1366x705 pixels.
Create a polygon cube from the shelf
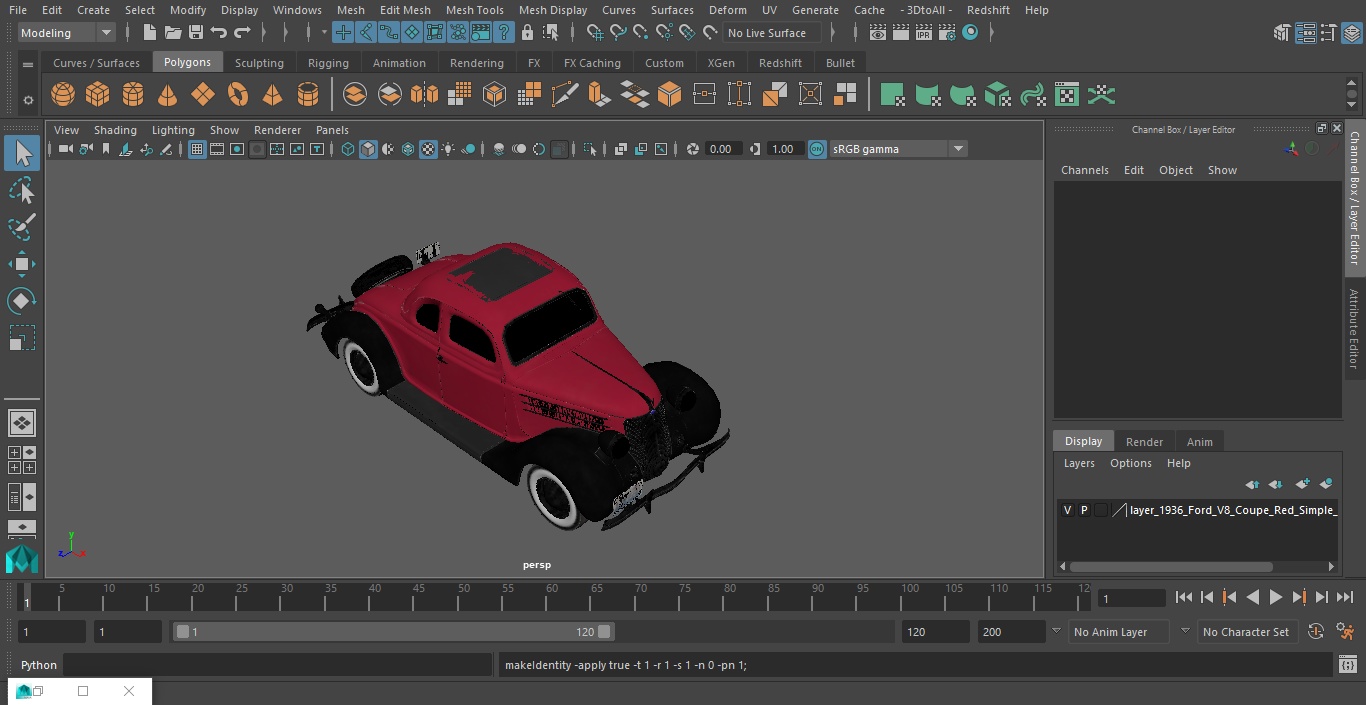coord(98,95)
